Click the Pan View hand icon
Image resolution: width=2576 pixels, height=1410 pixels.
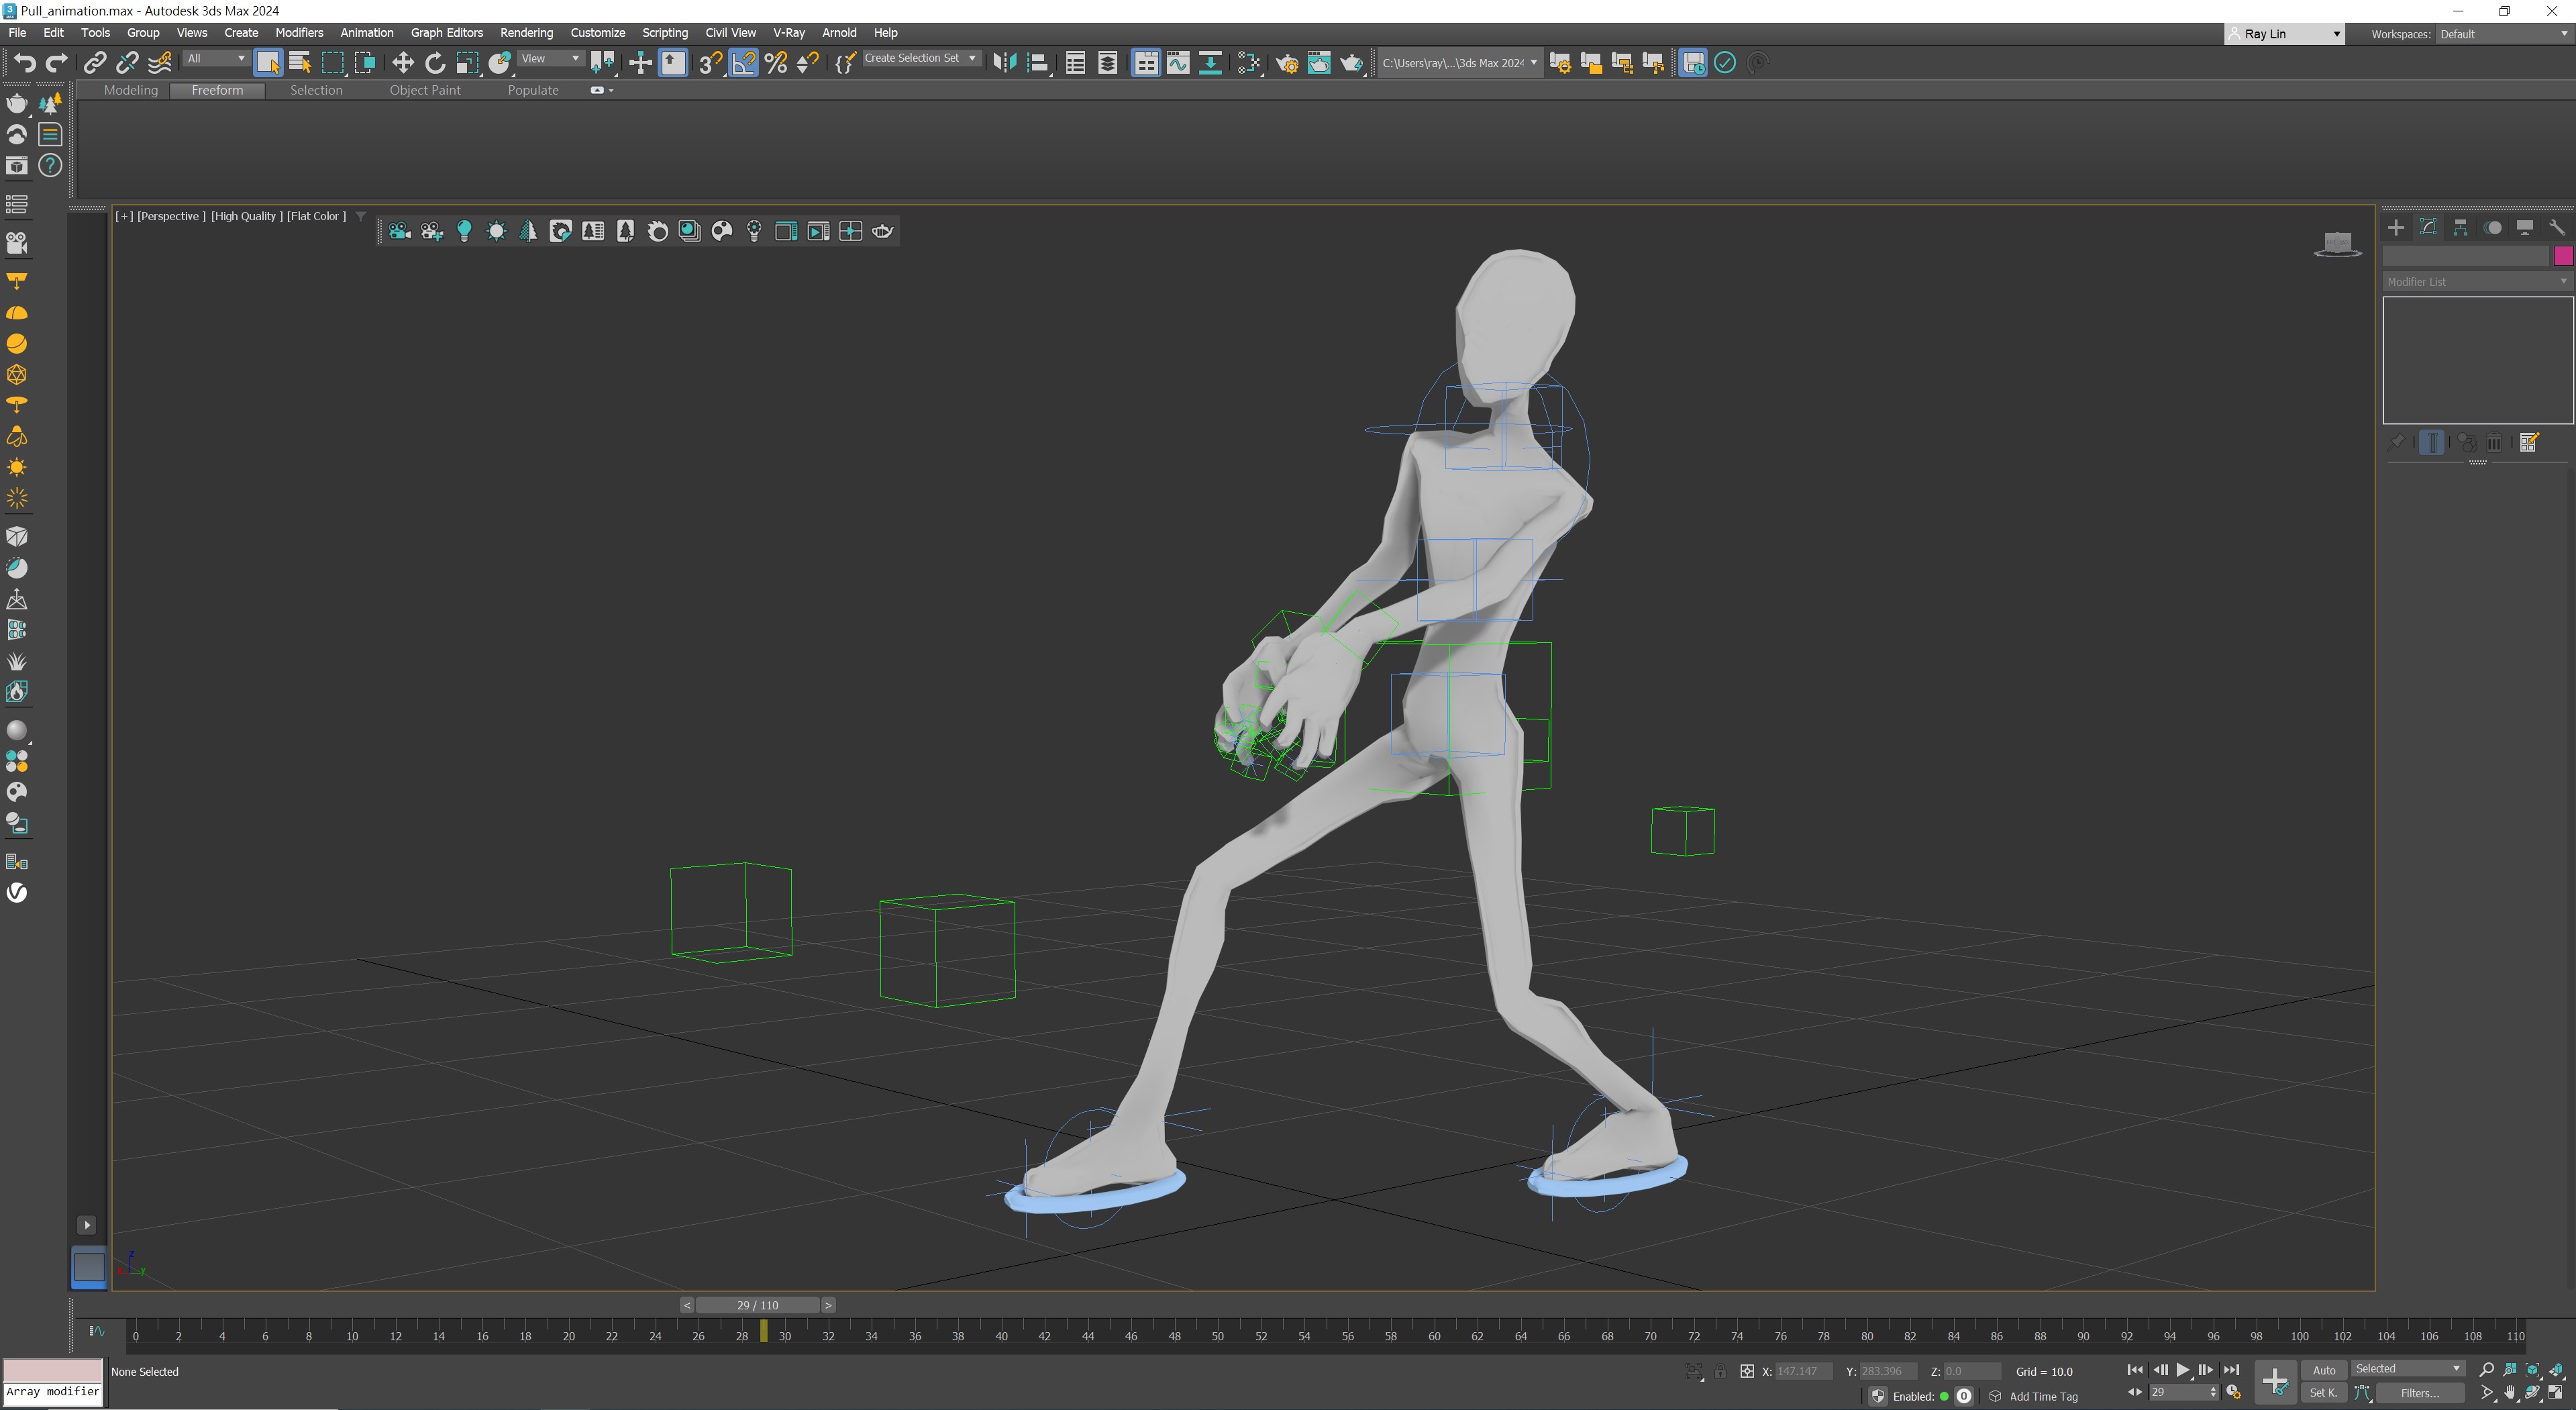[x=2509, y=1392]
